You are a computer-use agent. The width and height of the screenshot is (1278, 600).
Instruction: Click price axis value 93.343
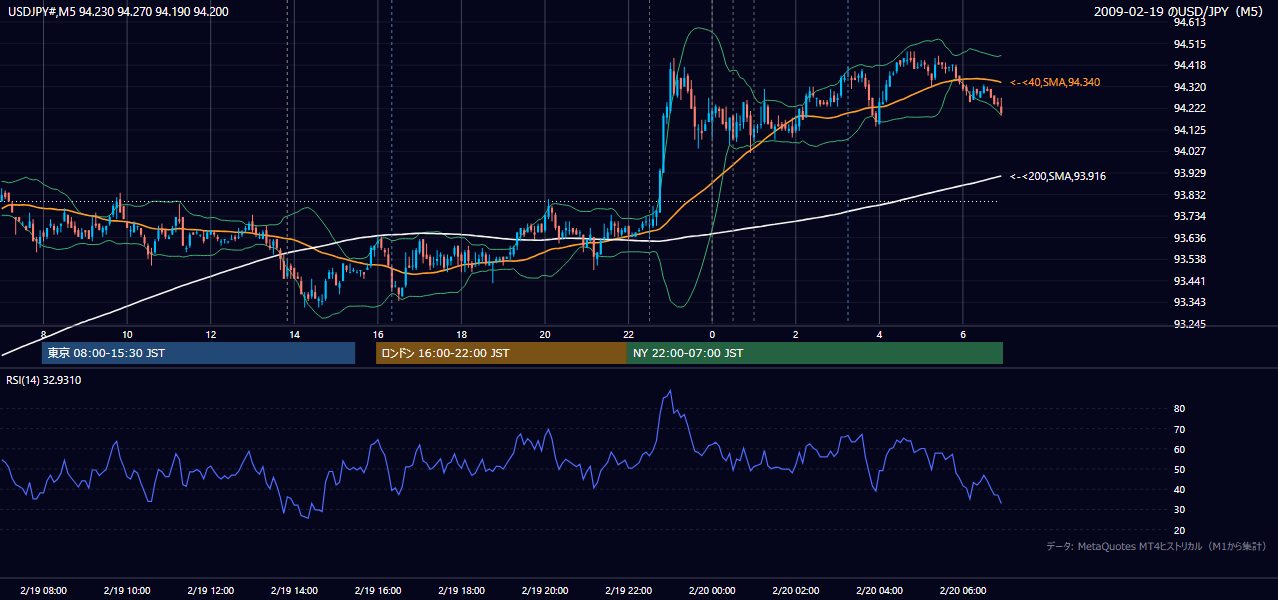(x=1189, y=302)
